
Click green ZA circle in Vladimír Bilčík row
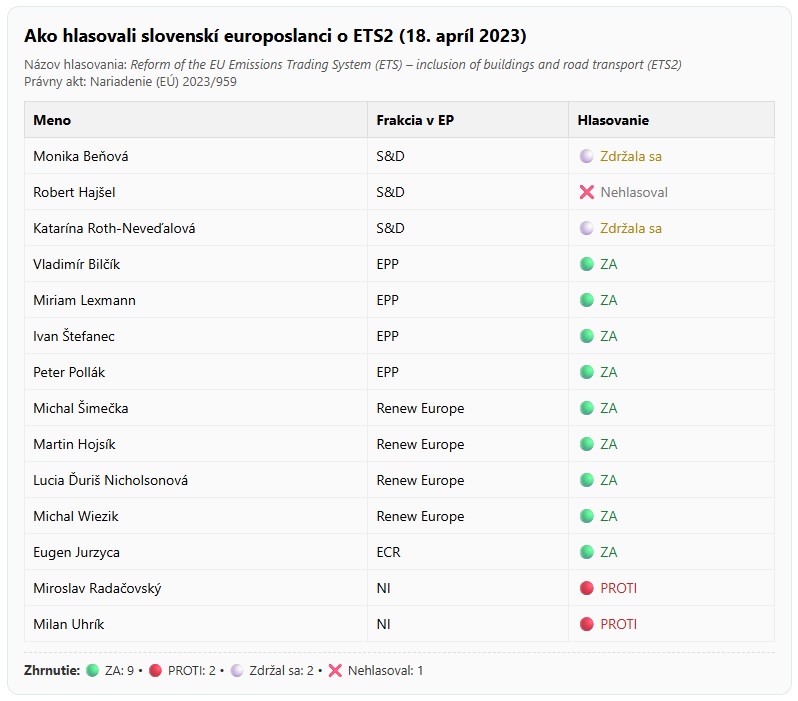click(587, 264)
